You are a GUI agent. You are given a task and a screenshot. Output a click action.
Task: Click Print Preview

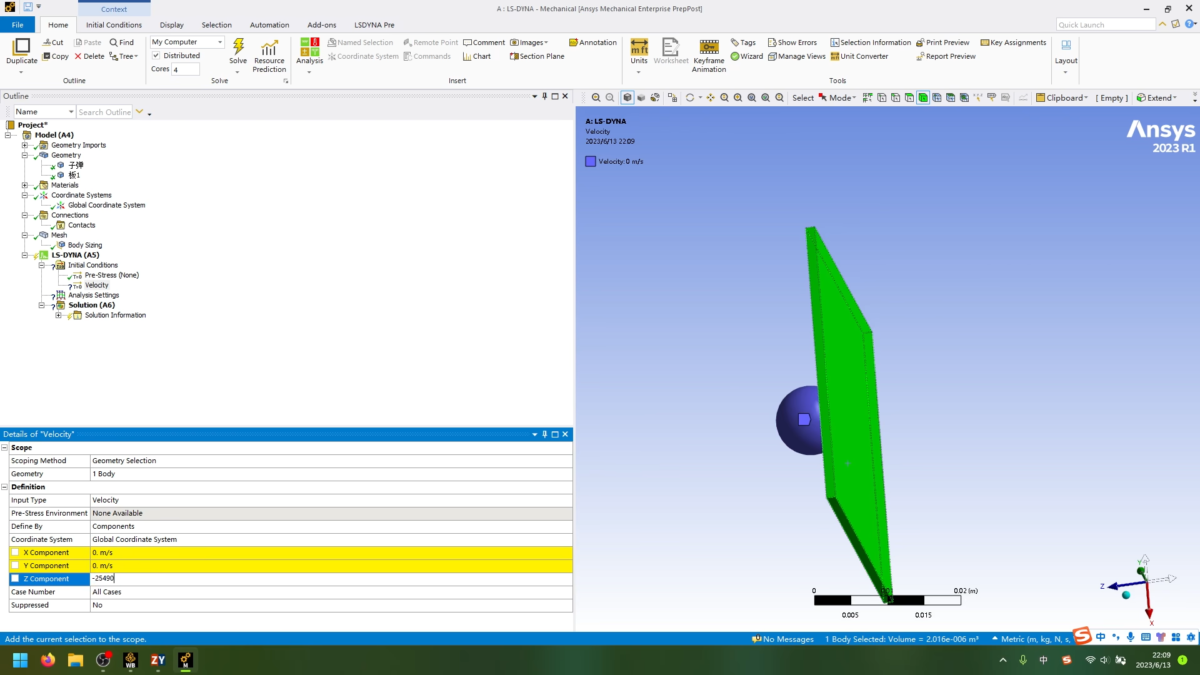942,42
